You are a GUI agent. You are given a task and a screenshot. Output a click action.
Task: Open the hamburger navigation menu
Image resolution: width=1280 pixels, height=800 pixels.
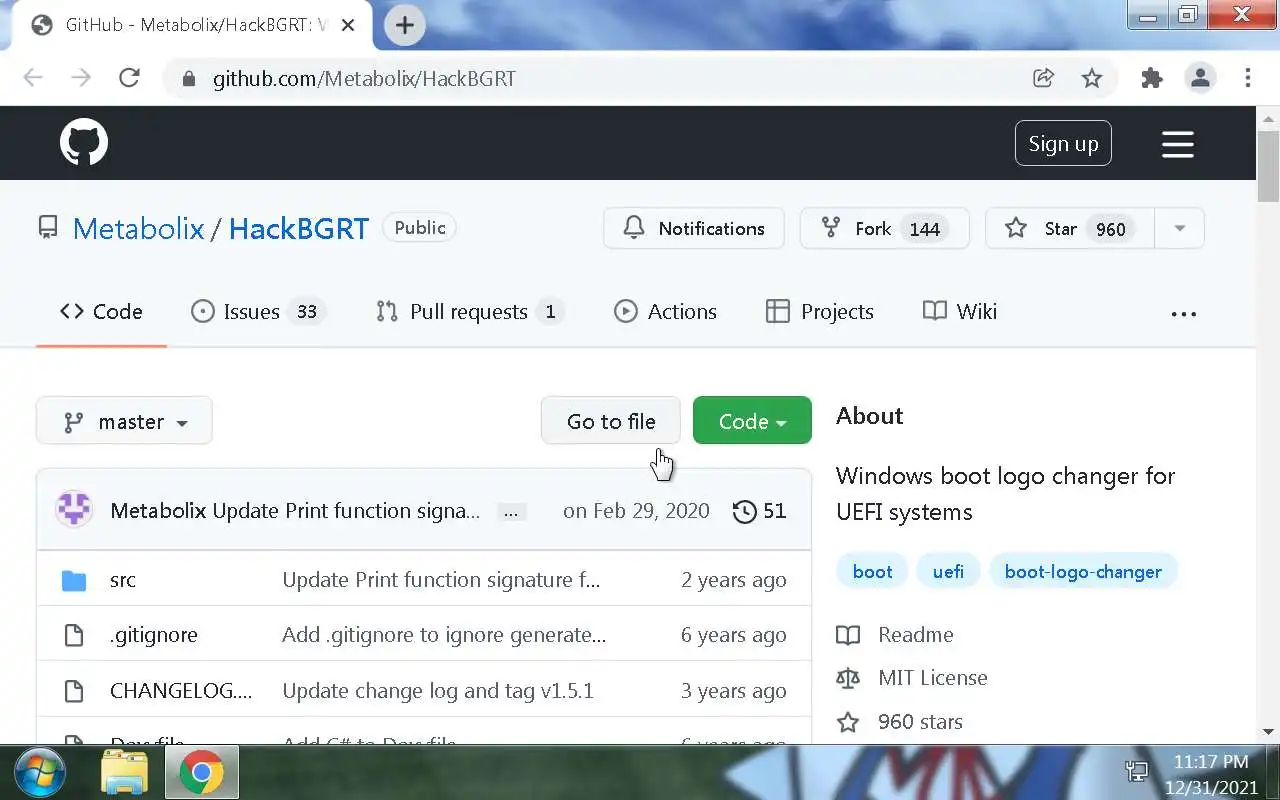[1178, 144]
